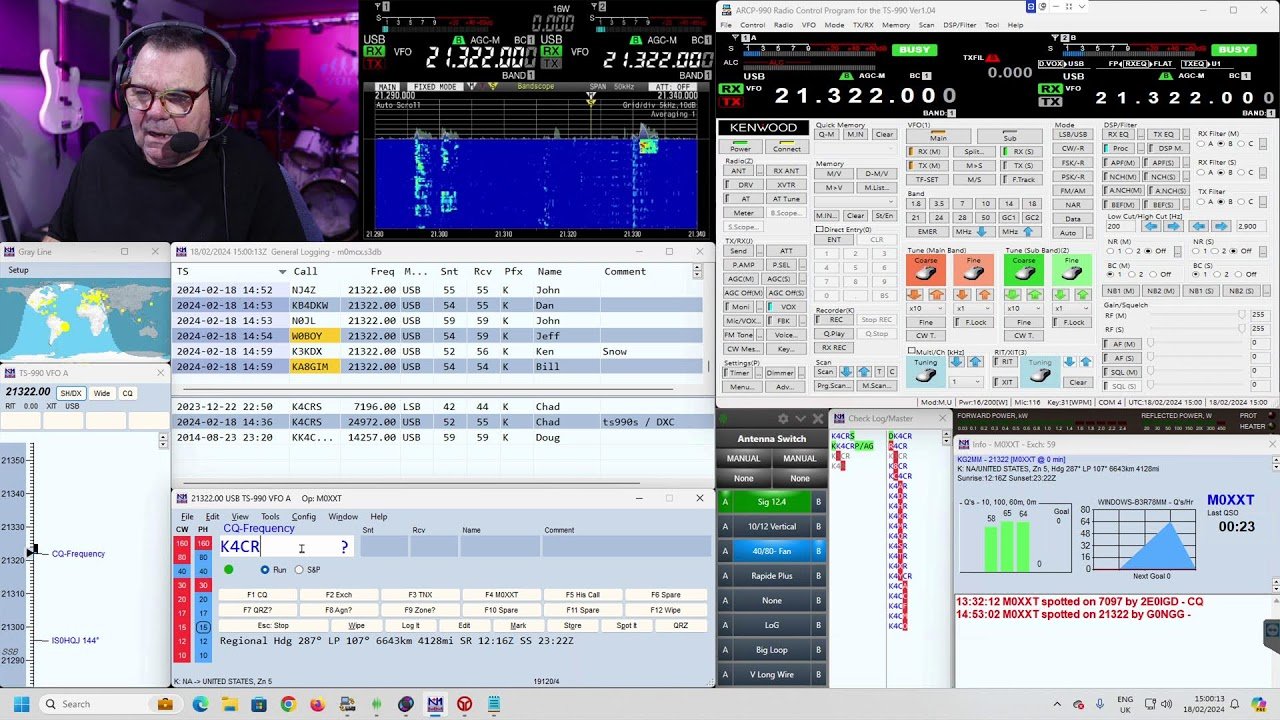Select TX Filter option C
This screenshot has height=720, width=1280.
tap(1241, 202)
